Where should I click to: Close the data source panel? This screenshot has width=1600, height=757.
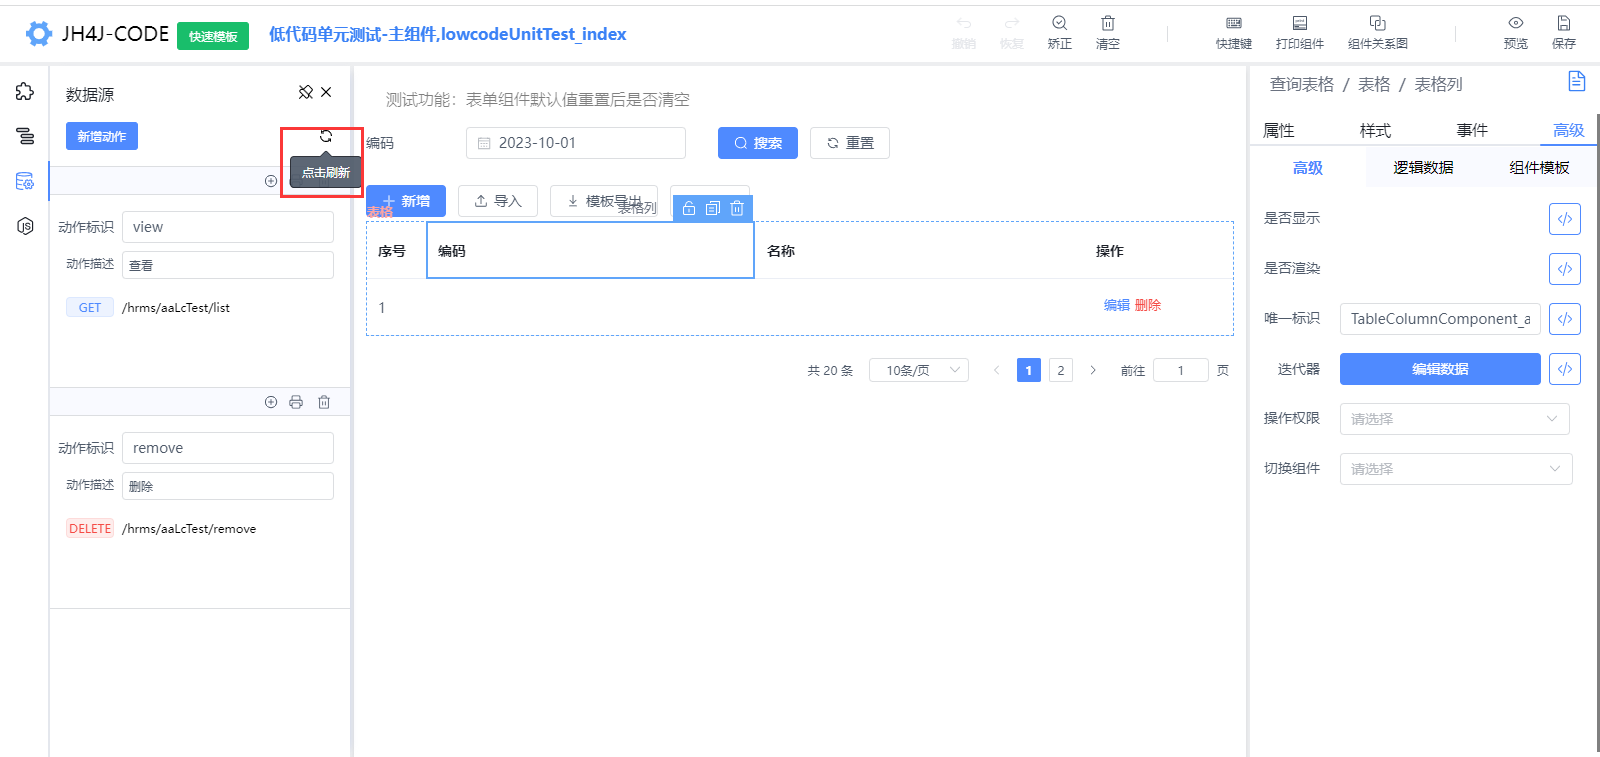[326, 92]
